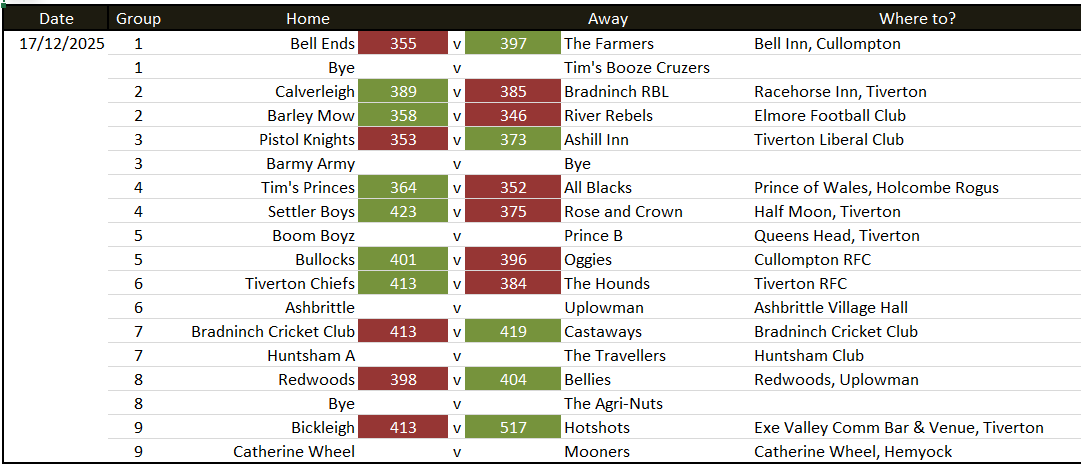Click the Catherine Wheel, Hemyock venue cell
Screen dimensions: 1081x466
pyautogui.click(x=853, y=452)
